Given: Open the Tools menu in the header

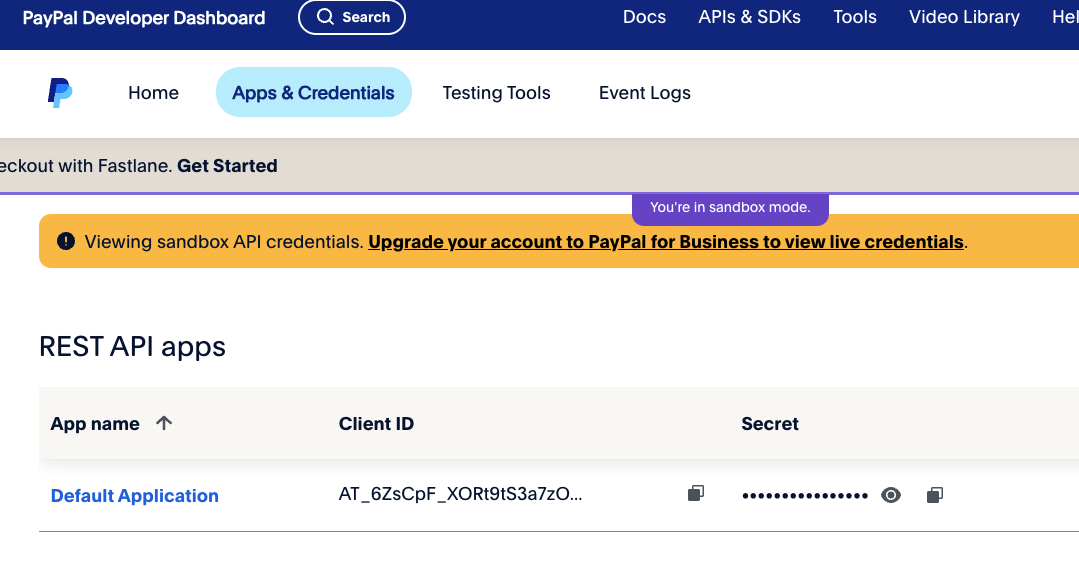Looking at the screenshot, I should click(x=855, y=17).
